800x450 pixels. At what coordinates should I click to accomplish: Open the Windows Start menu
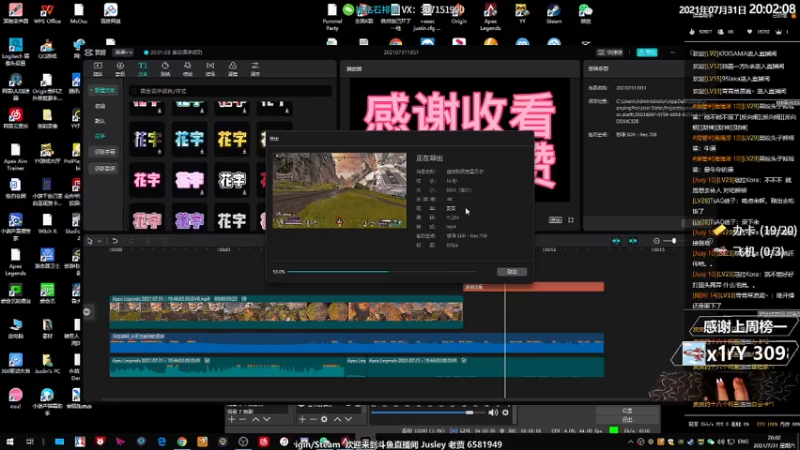9,442
